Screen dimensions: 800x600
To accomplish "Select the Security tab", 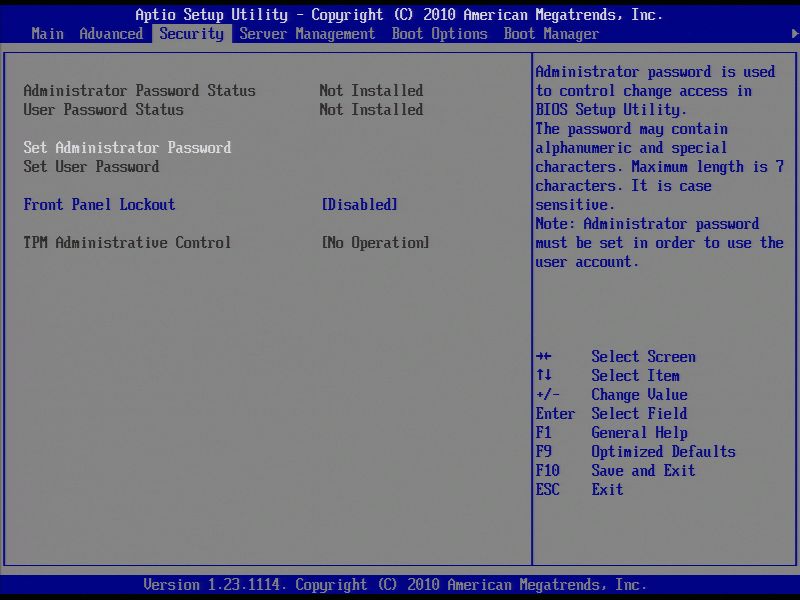I will coord(191,33).
